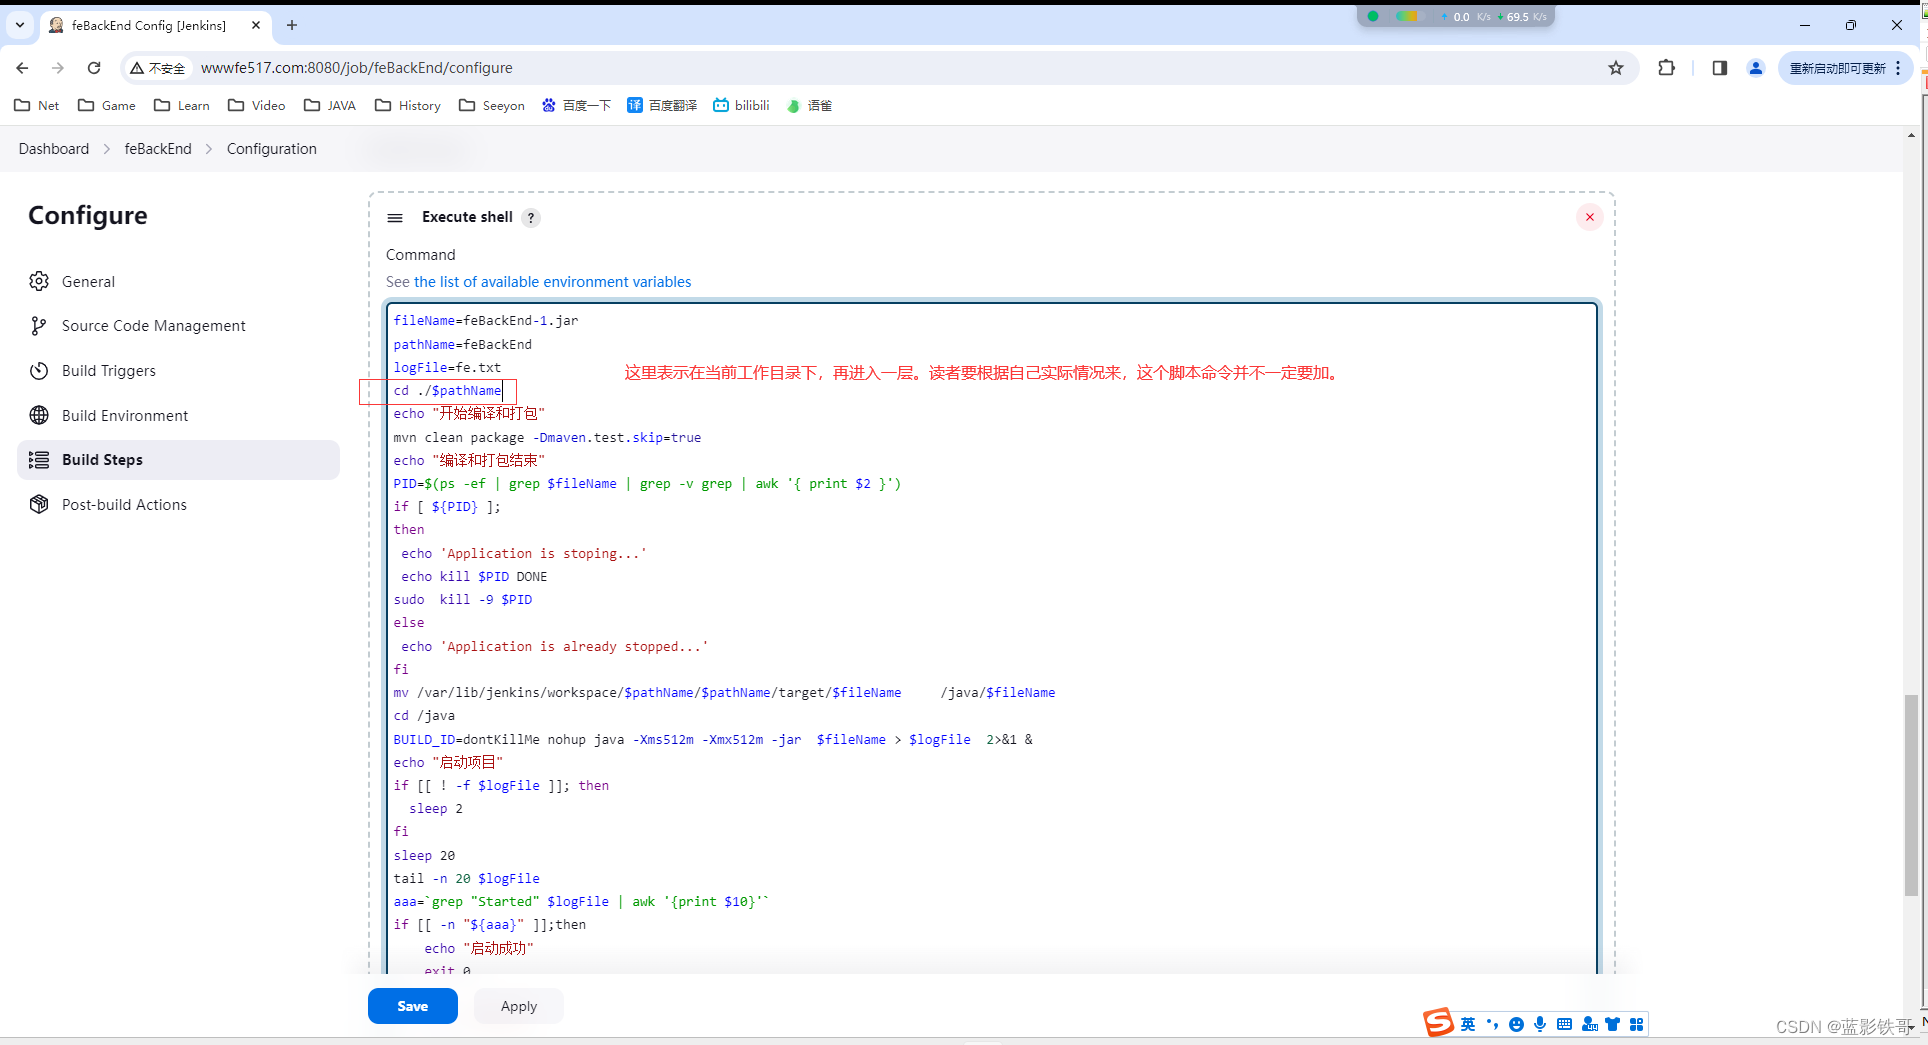Click the restart-to-update Chrome button

point(1845,68)
